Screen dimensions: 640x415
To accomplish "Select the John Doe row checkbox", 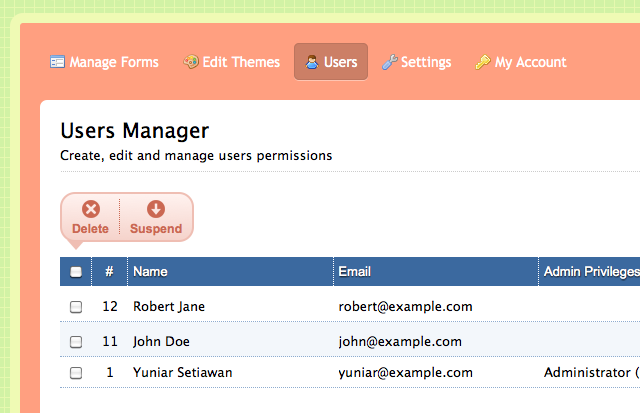I will click(76, 342).
